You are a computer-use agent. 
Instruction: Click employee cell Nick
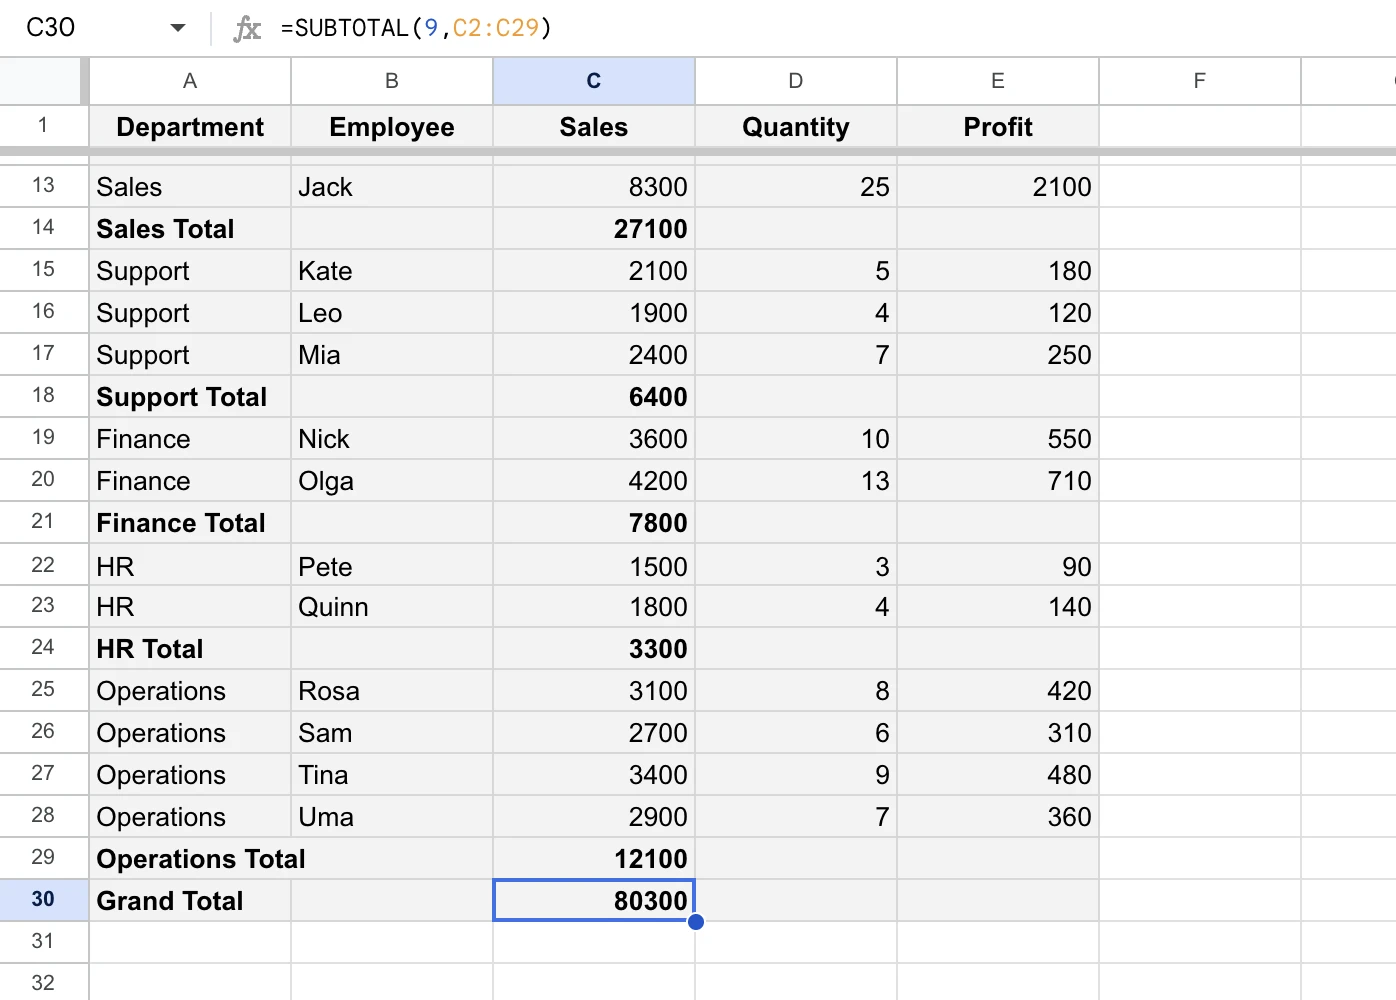point(392,439)
